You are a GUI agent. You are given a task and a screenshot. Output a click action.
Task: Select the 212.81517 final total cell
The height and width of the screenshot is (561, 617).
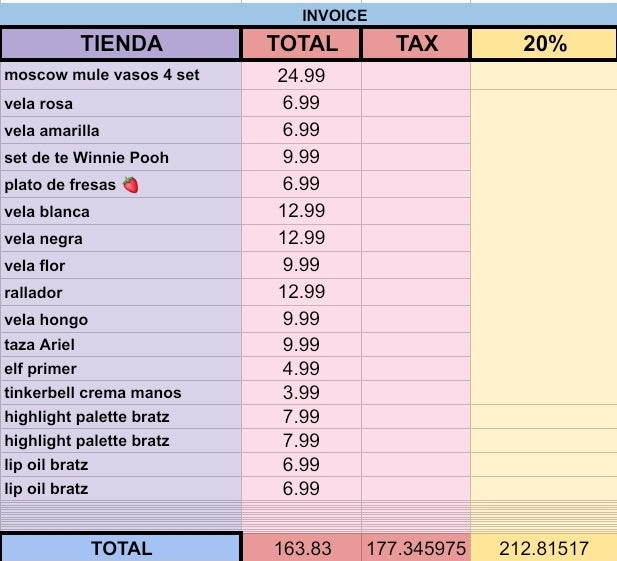(544, 548)
